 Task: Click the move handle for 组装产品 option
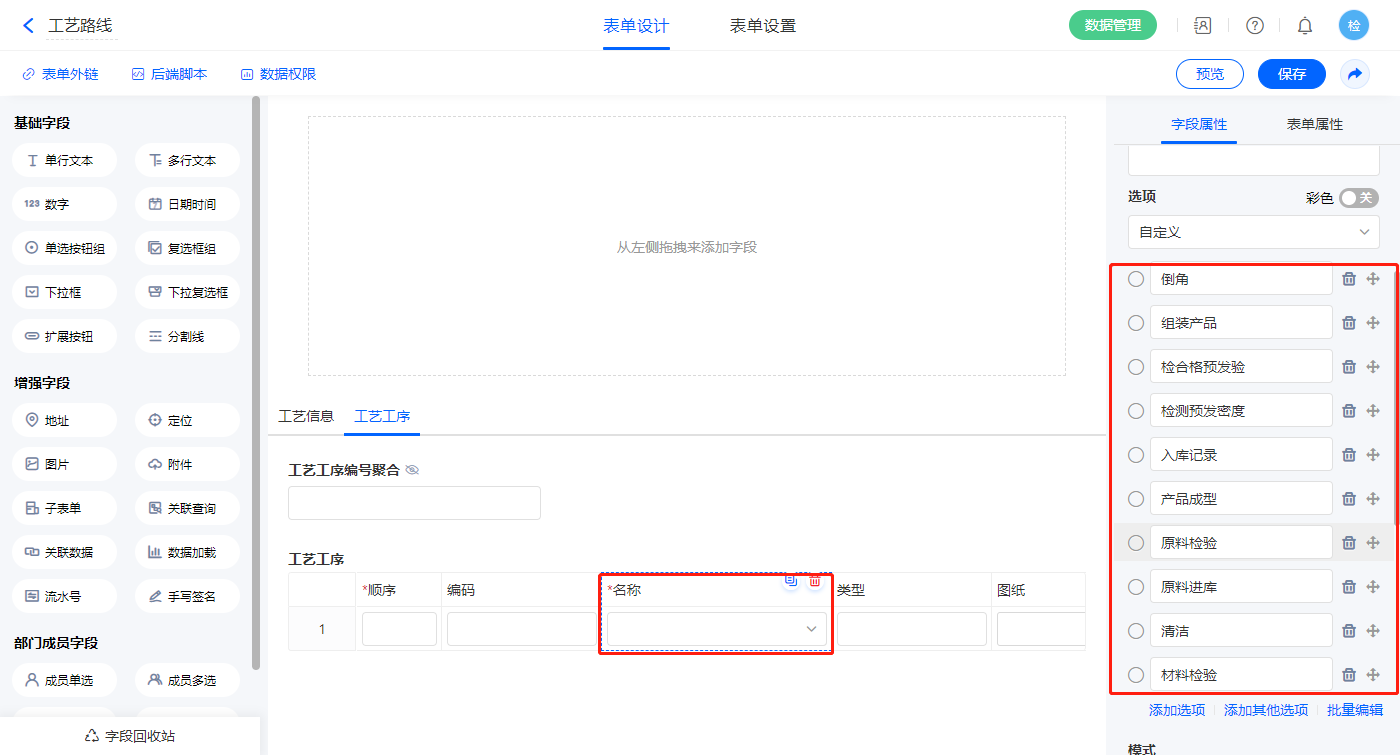click(x=1373, y=323)
